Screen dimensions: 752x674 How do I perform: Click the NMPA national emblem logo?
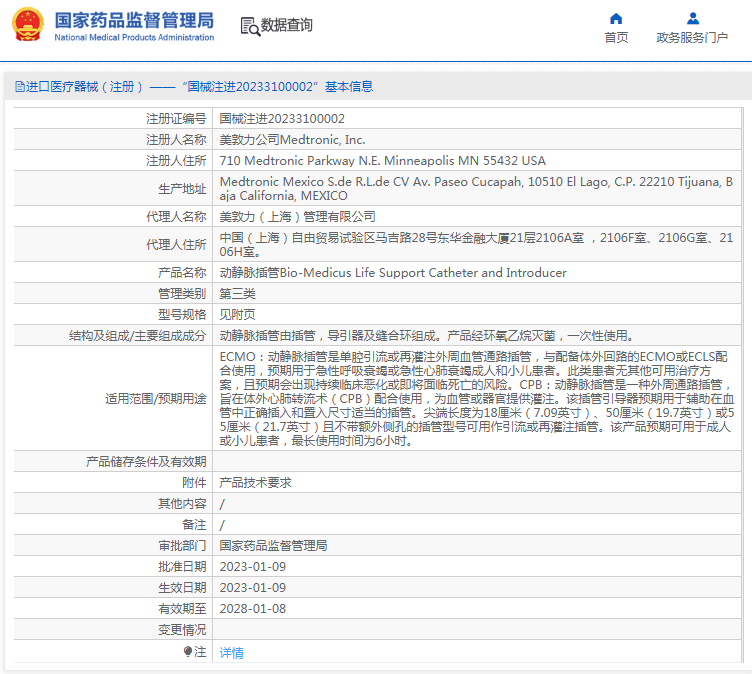click(28, 24)
